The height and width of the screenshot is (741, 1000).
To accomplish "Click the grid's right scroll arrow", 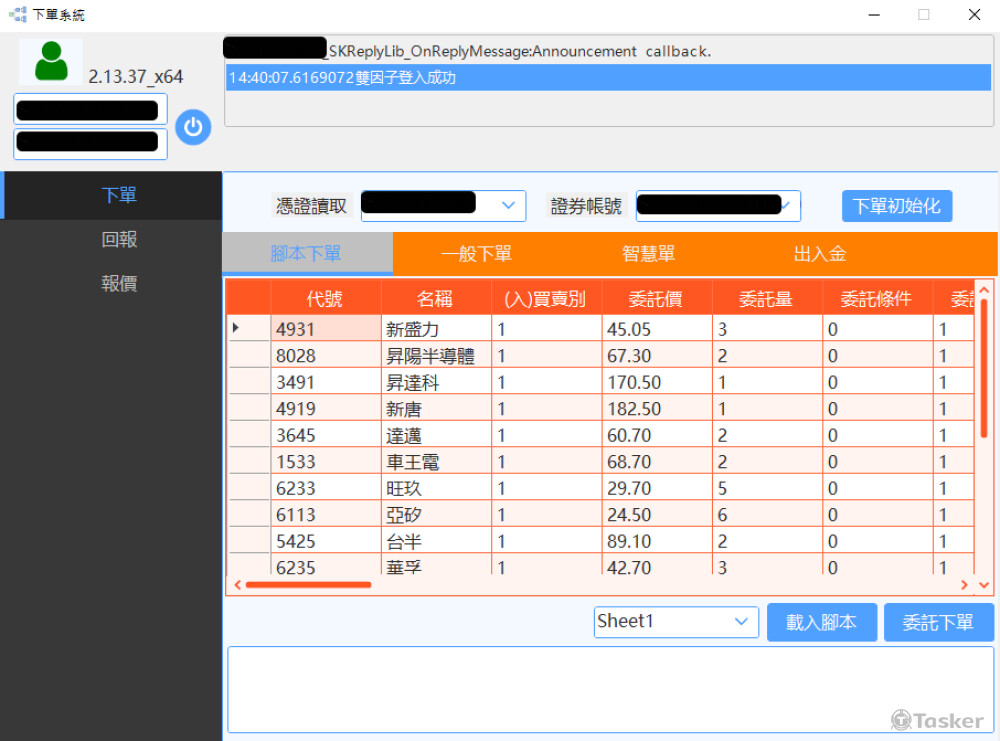I will coord(964,585).
